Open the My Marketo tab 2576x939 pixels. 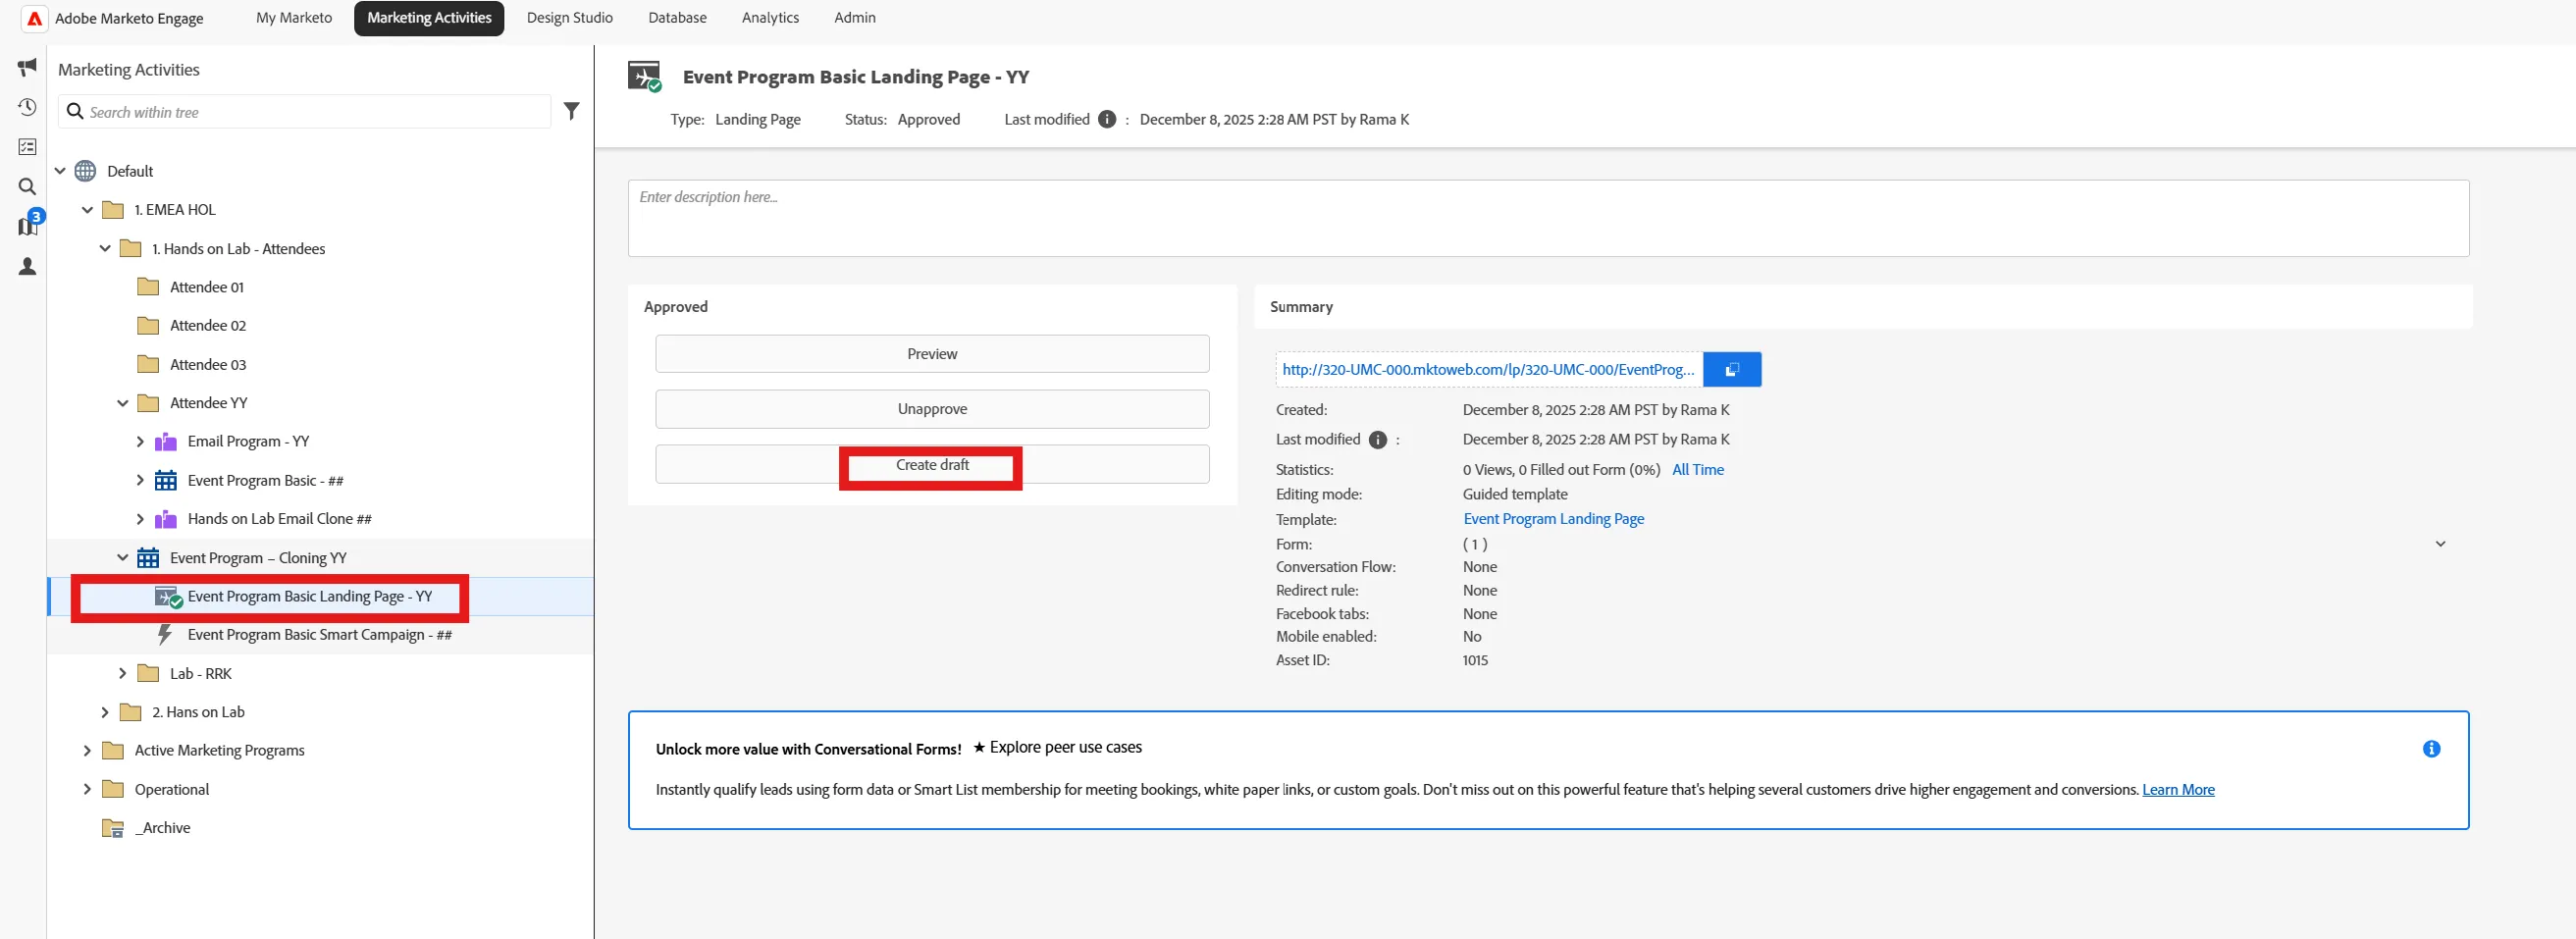click(294, 18)
